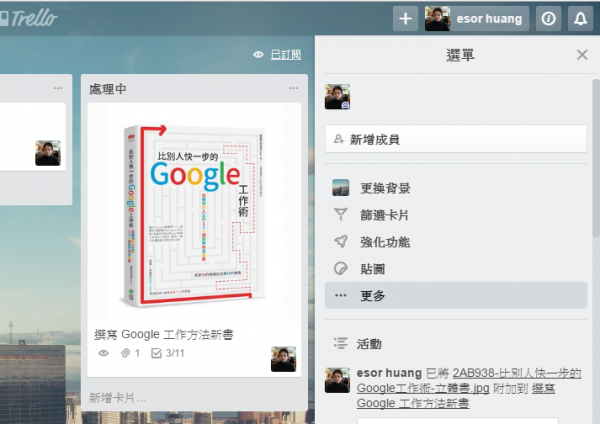This screenshot has height=424, width=600.
Task: Select 更換背景 menu item
Action: point(456,188)
